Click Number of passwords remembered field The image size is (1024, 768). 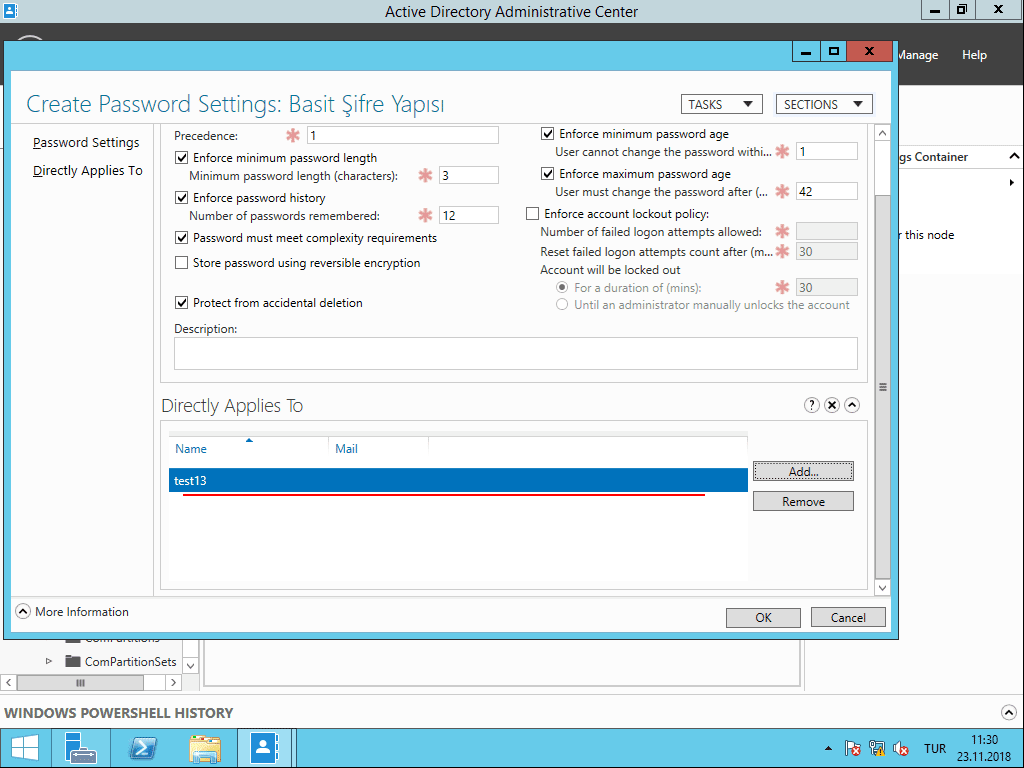coord(468,215)
